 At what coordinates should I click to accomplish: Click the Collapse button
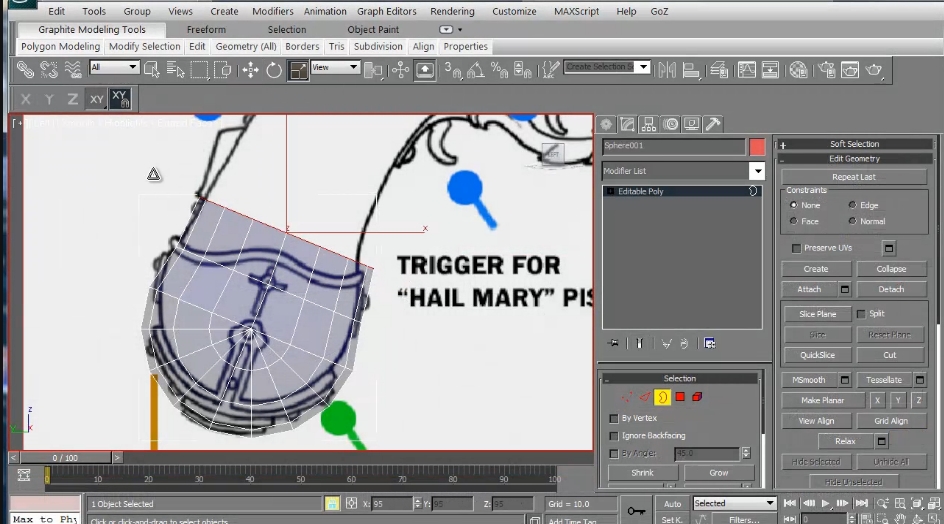(x=891, y=269)
